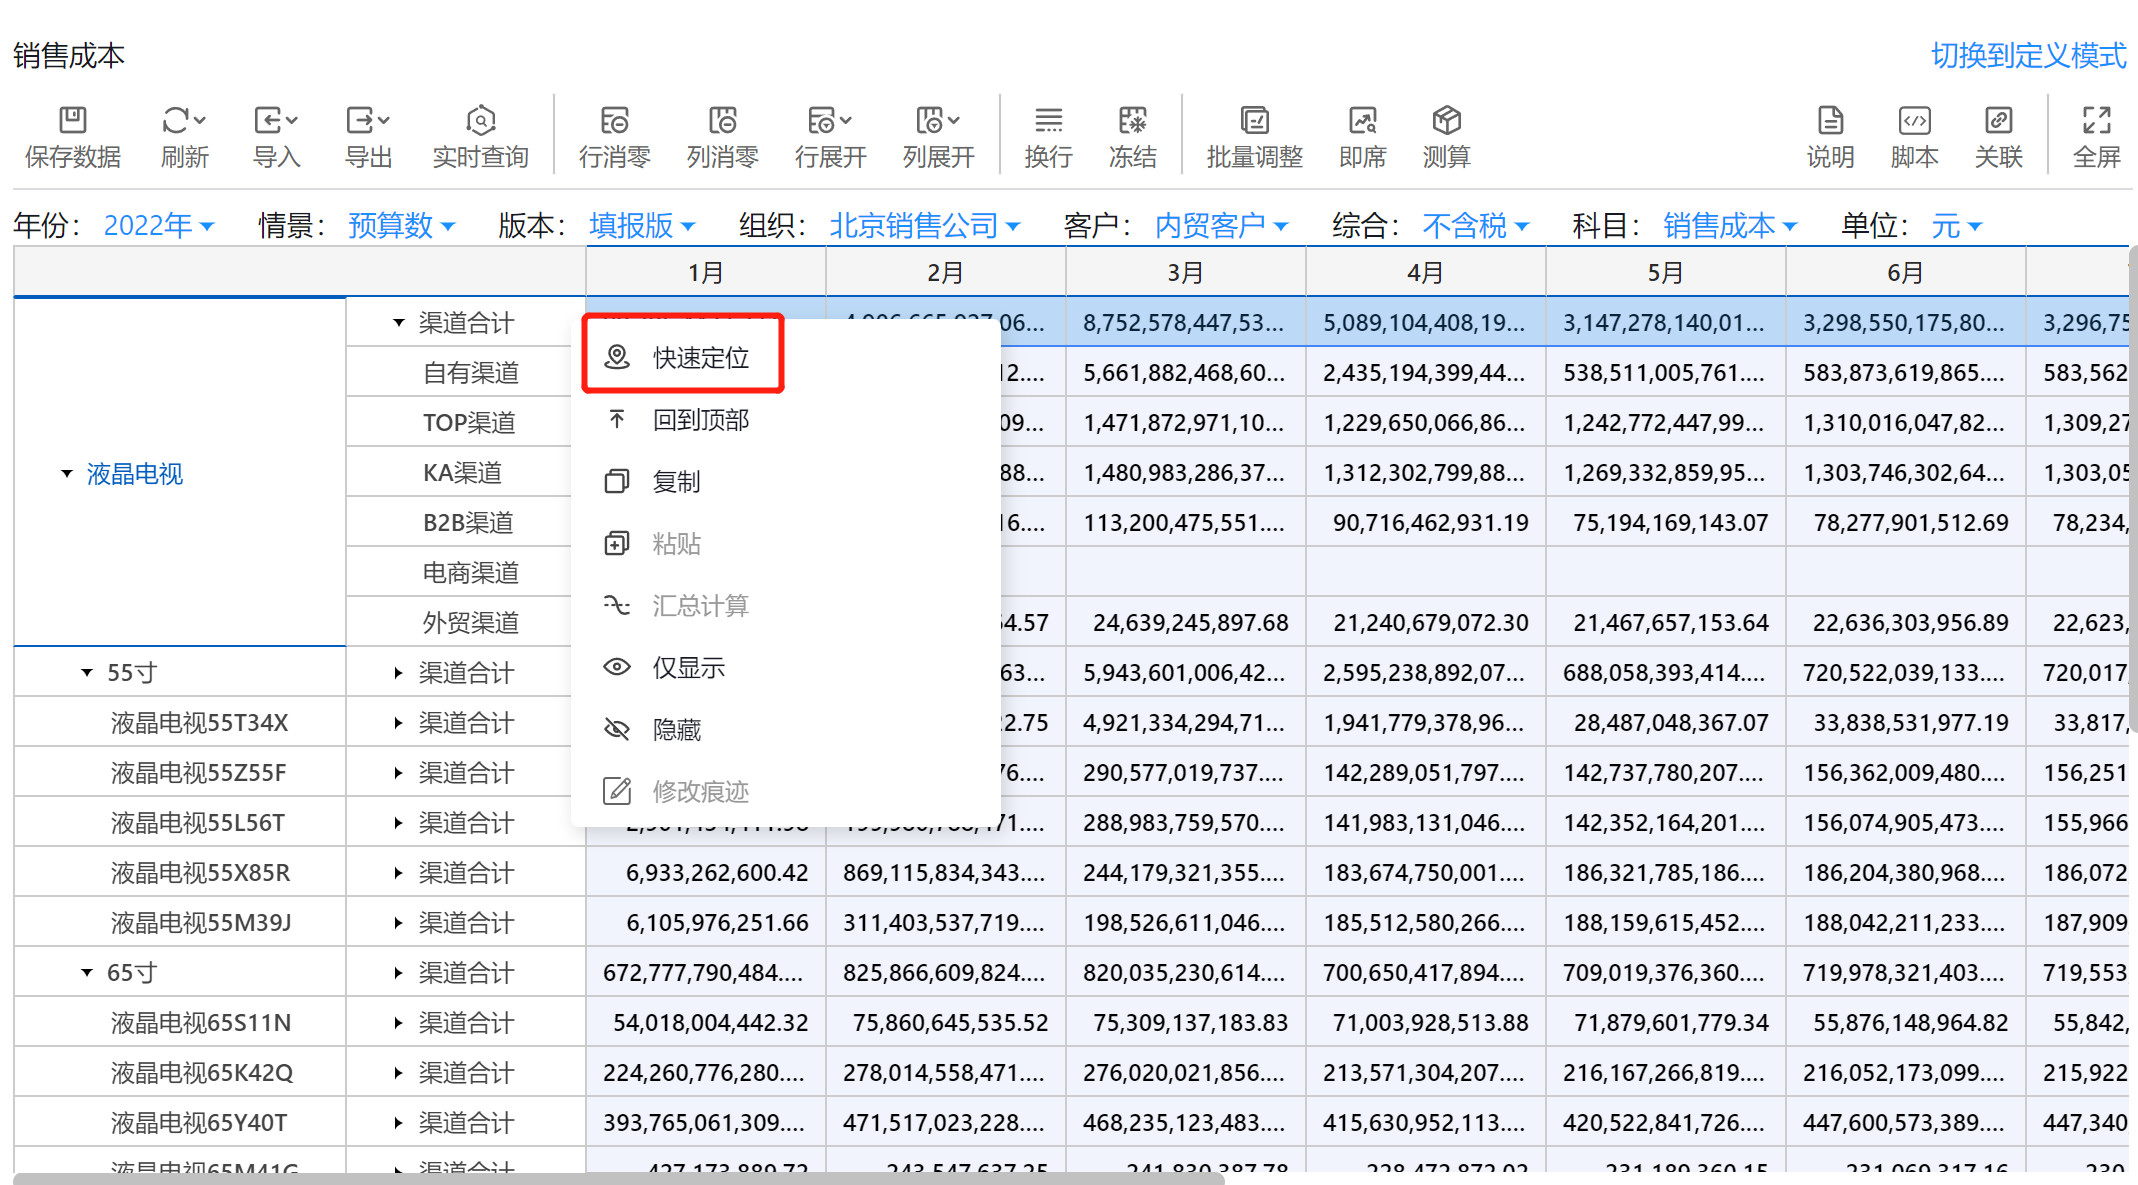Open Real-time Query (实时查询) tool

click(x=480, y=122)
